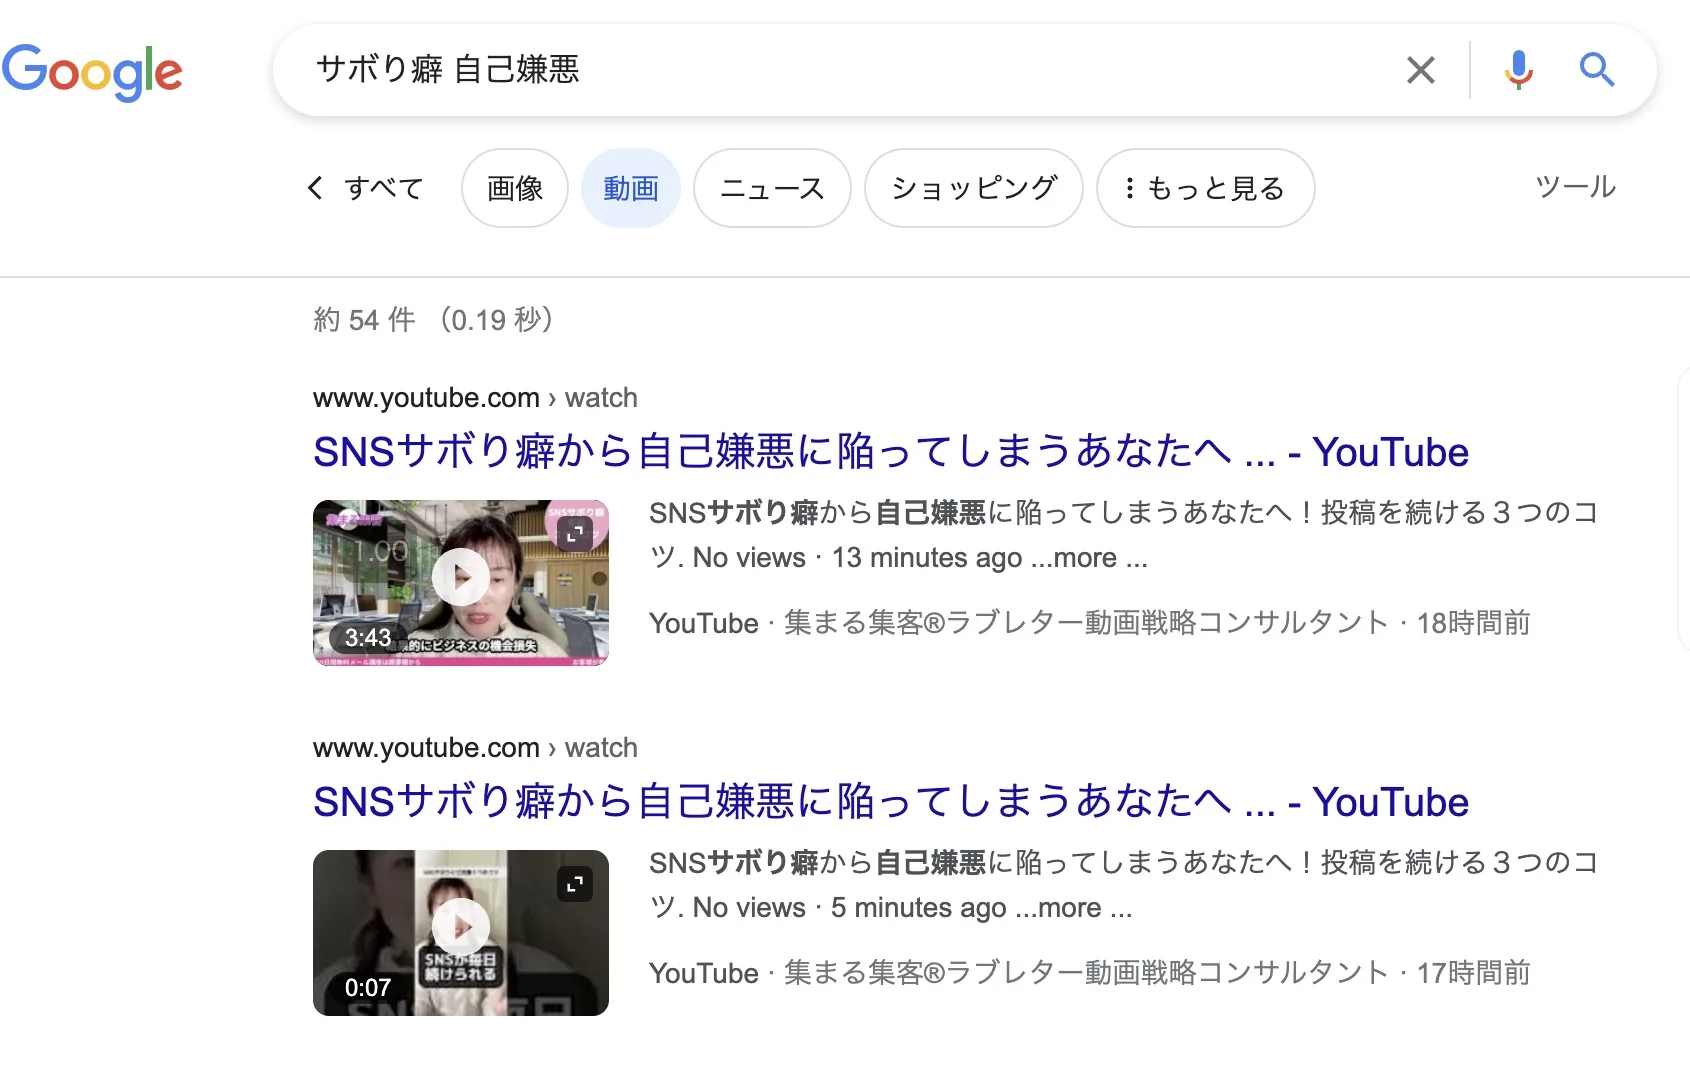Open the first SNSサボり癖 YouTube result title
1690x1080 pixels.
coord(891,452)
